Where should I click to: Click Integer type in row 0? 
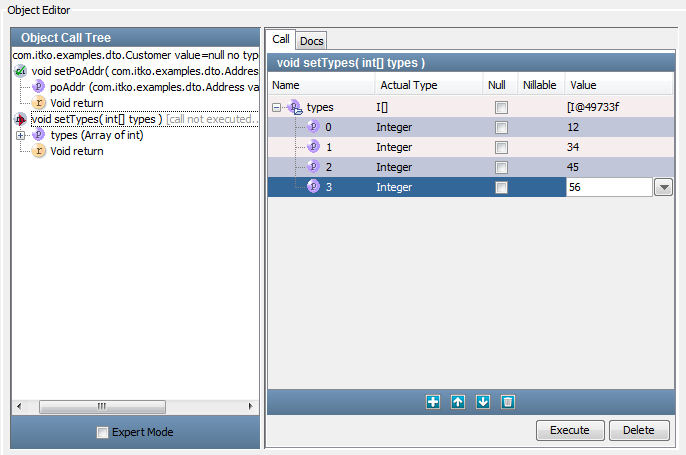coord(394,127)
